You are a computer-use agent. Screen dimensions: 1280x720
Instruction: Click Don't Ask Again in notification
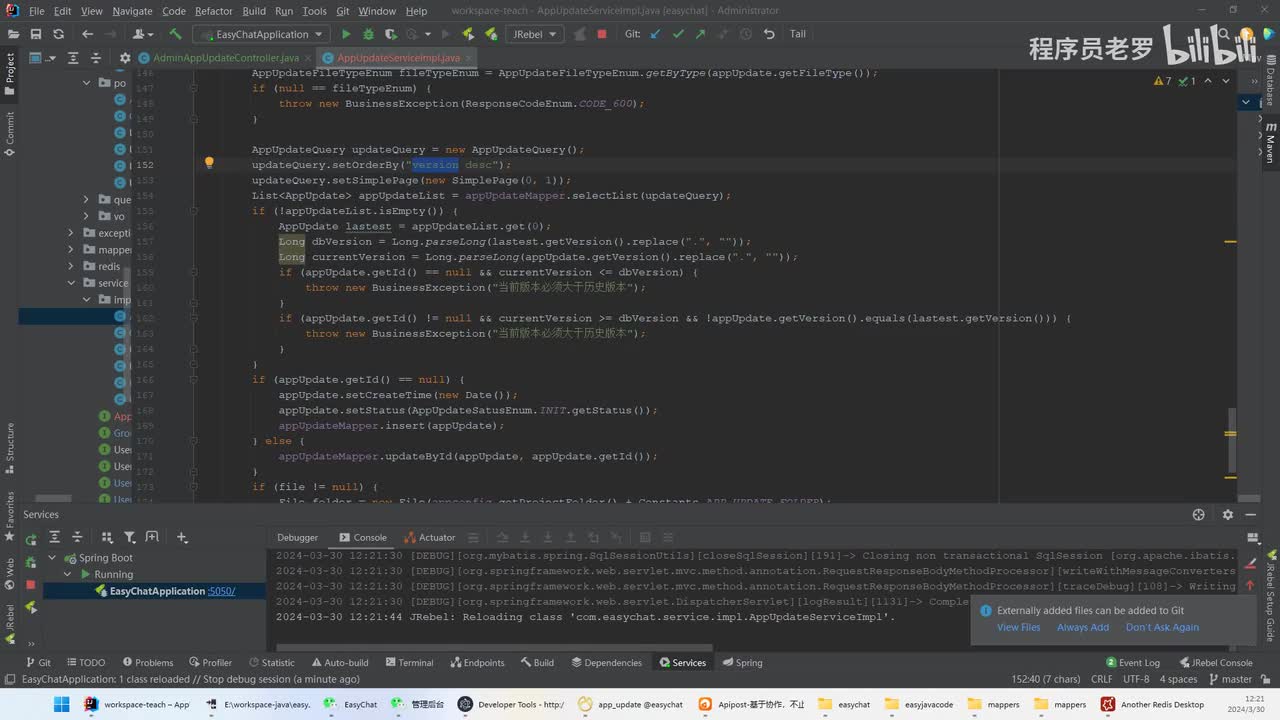tap(1162, 627)
